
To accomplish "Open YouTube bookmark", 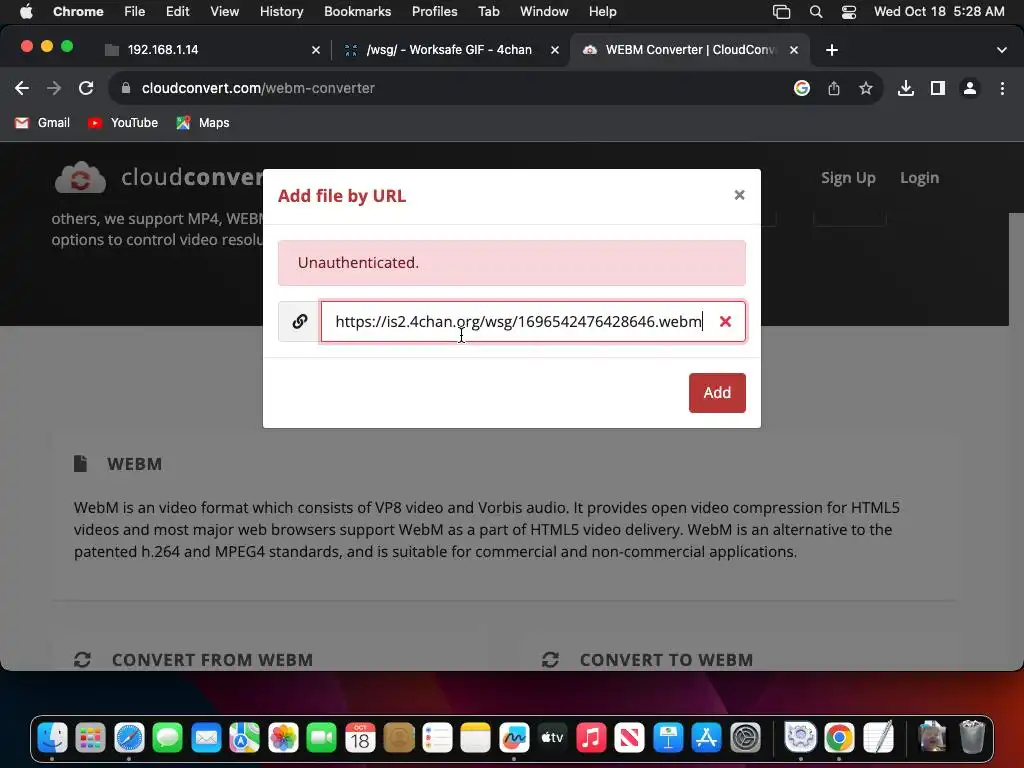I will (123, 123).
